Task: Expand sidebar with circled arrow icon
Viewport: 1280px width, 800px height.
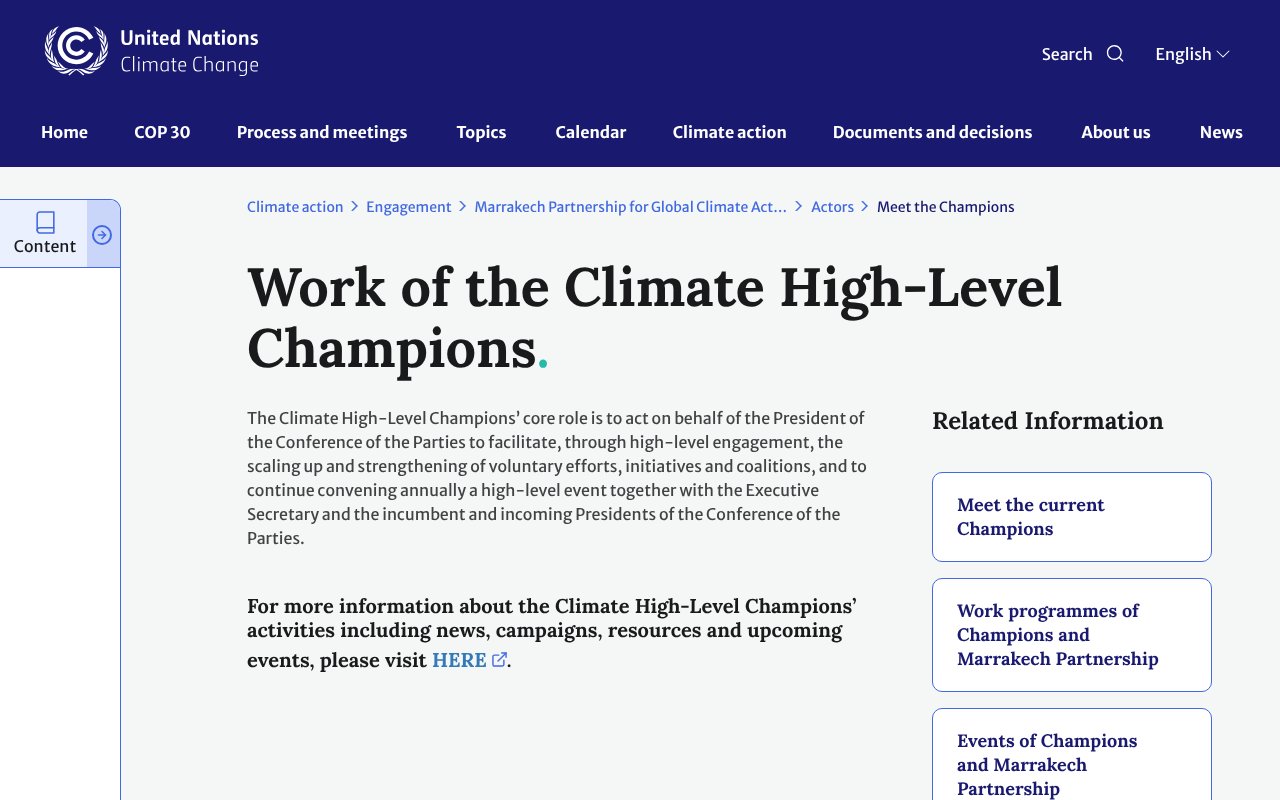Action: pyautogui.click(x=102, y=235)
